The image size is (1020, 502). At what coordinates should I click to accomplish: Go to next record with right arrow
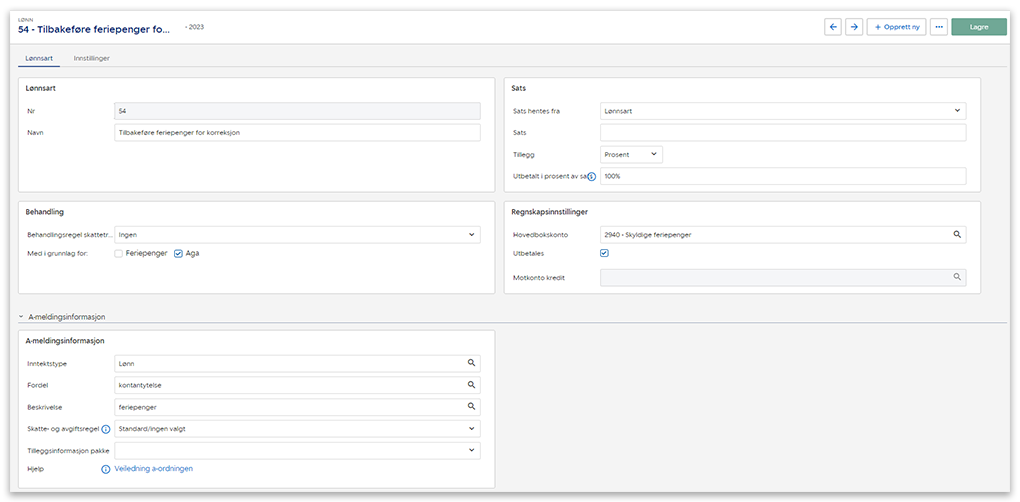pos(853,27)
